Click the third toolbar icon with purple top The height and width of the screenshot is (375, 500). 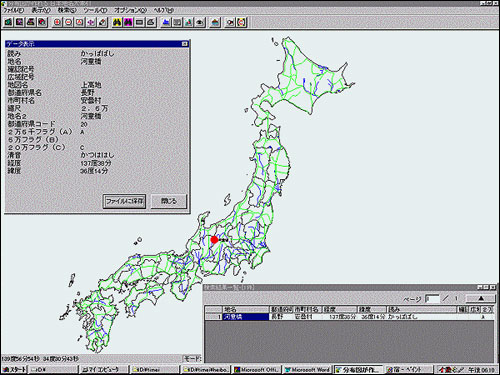point(31,22)
